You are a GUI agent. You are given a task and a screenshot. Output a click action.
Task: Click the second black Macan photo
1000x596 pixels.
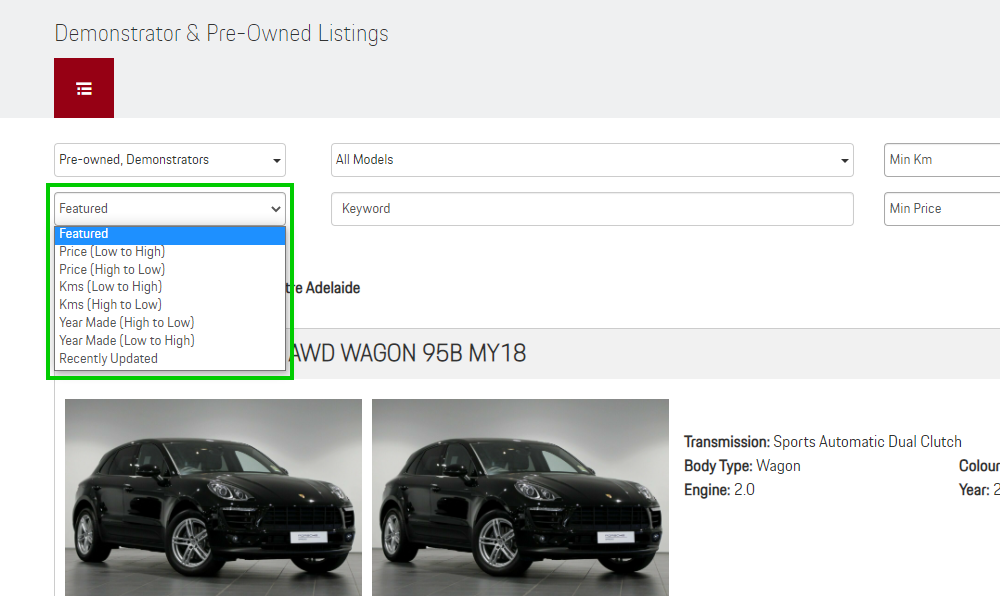[x=520, y=497]
